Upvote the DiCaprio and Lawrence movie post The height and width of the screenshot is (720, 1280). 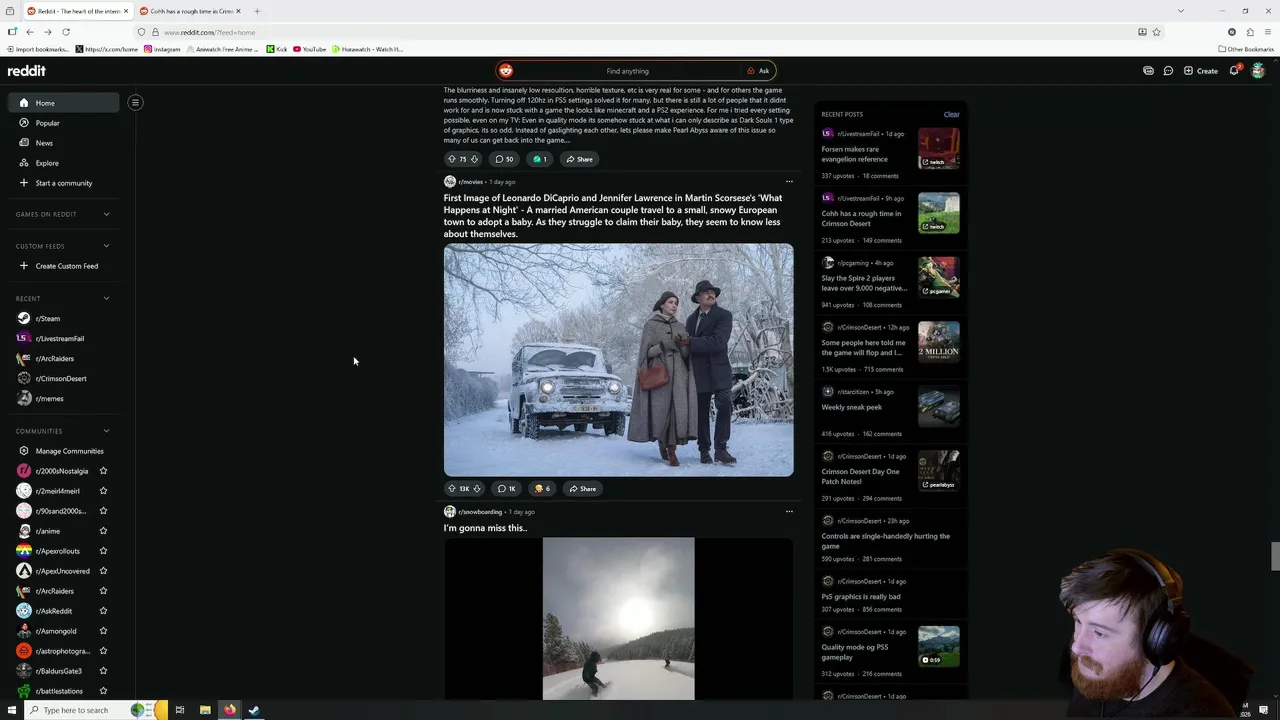point(451,489)
